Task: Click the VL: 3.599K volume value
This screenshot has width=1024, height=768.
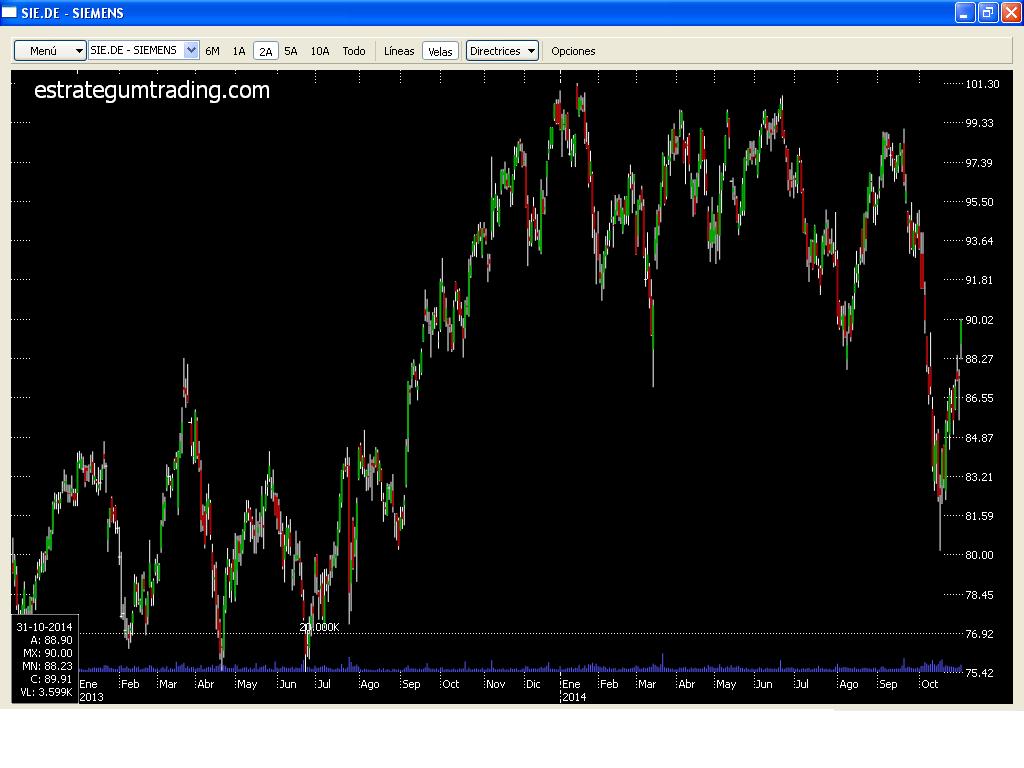Action: pos(46,692)
